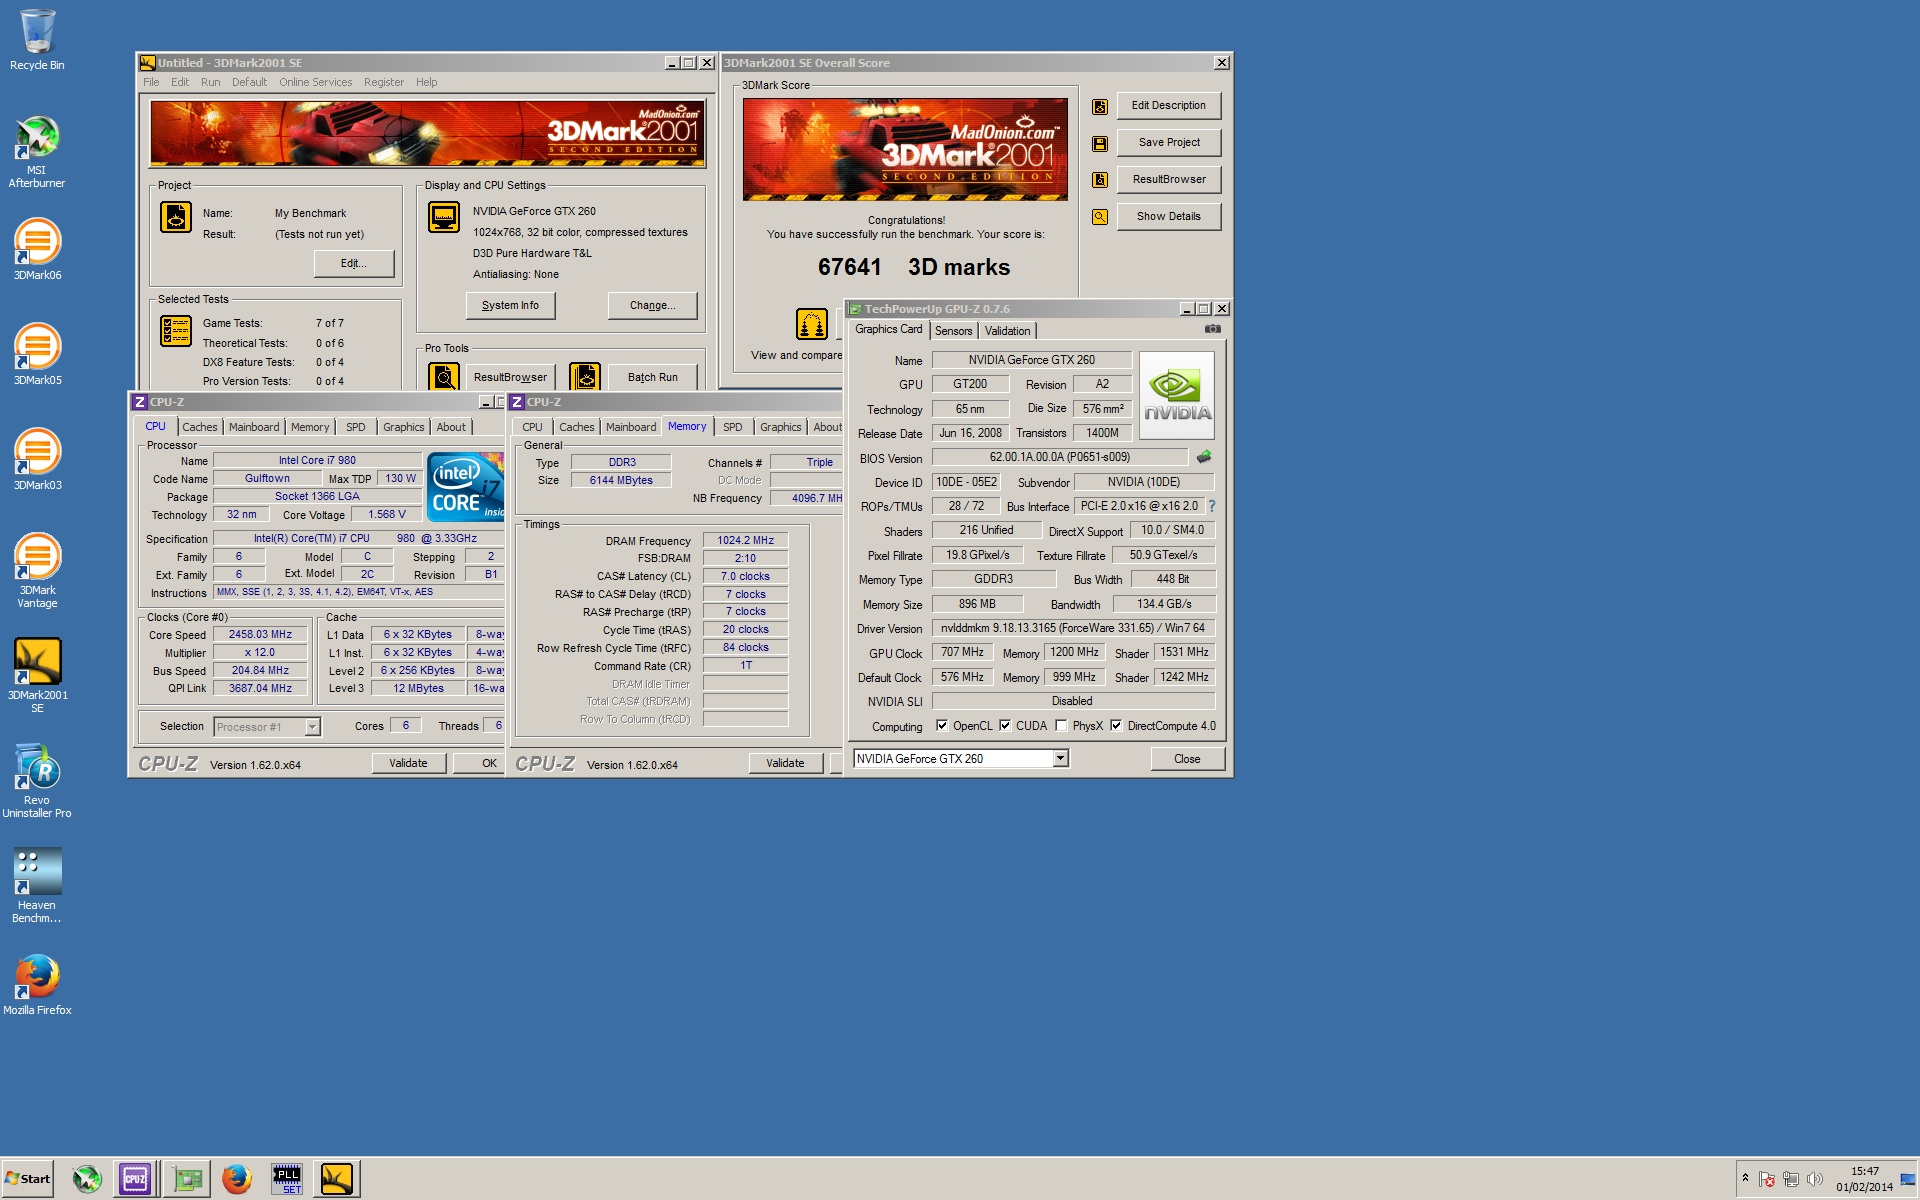Click the Edit Description button
This screenshot has height=1200, width=1920.
tap(1168, 106)
